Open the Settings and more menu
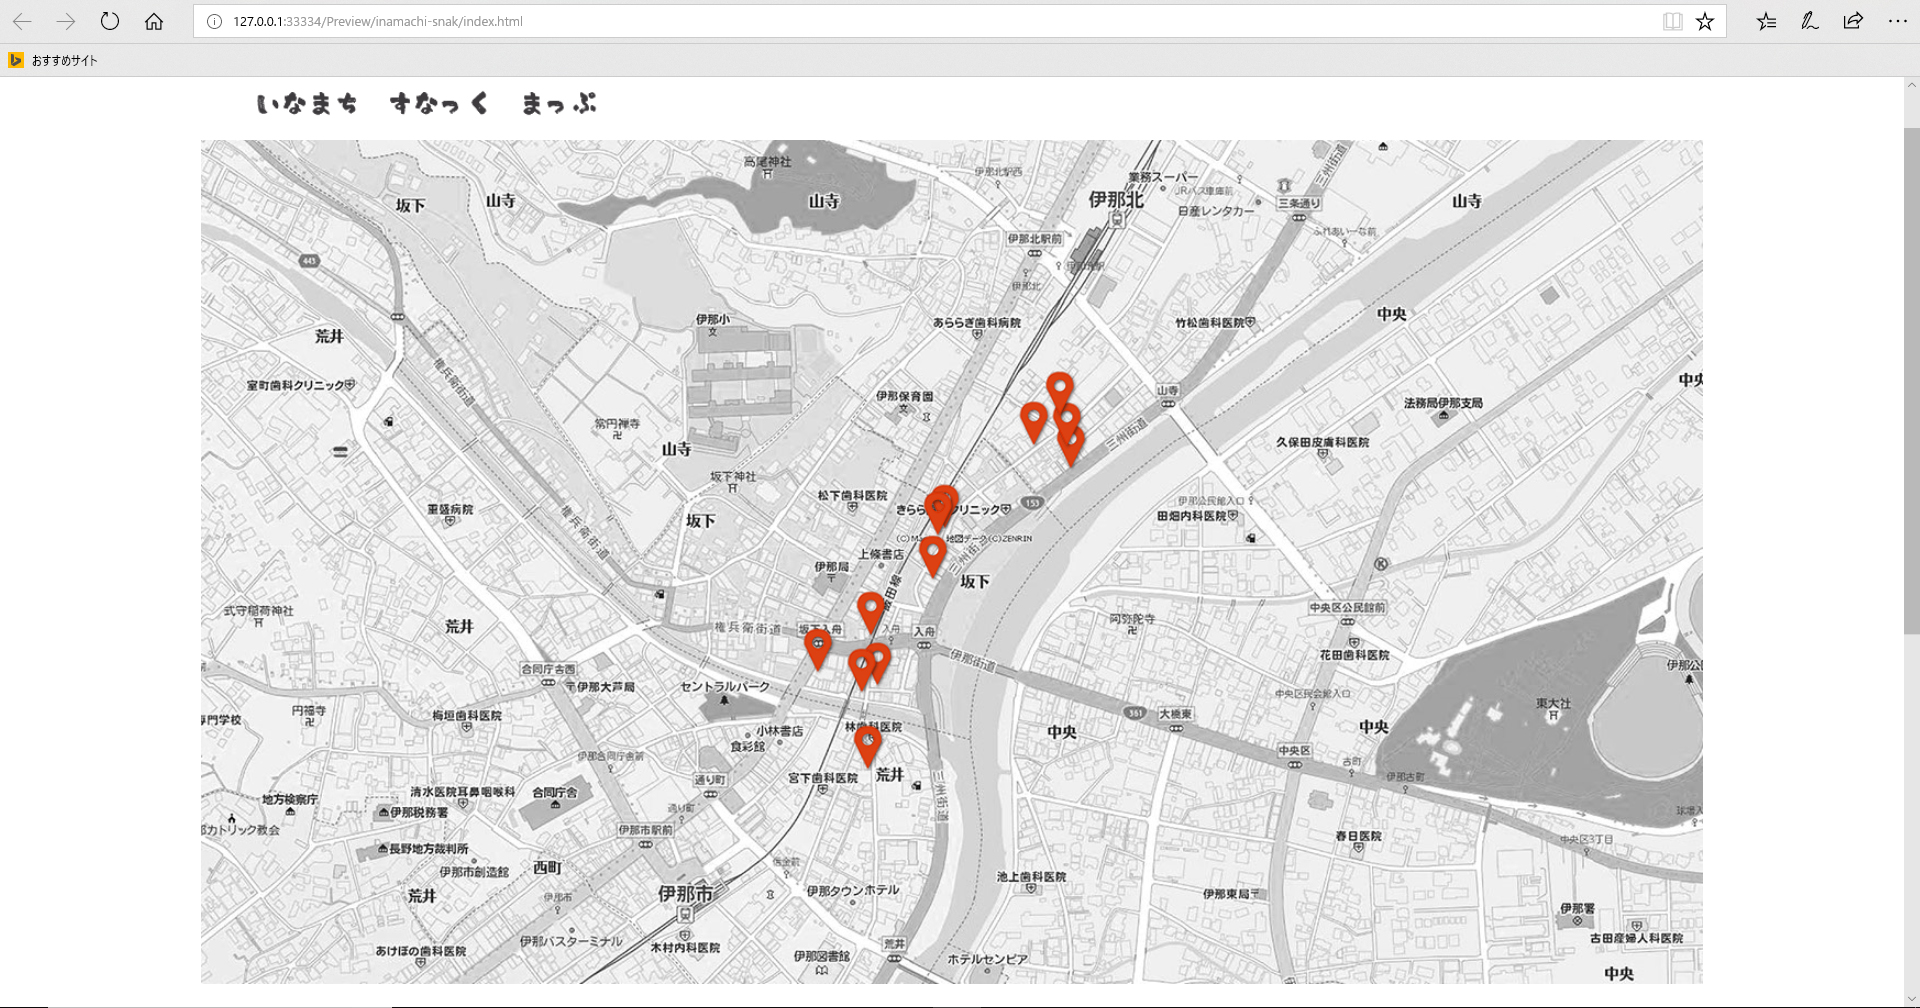1920x1008 pixels. tap(1897, 21)
